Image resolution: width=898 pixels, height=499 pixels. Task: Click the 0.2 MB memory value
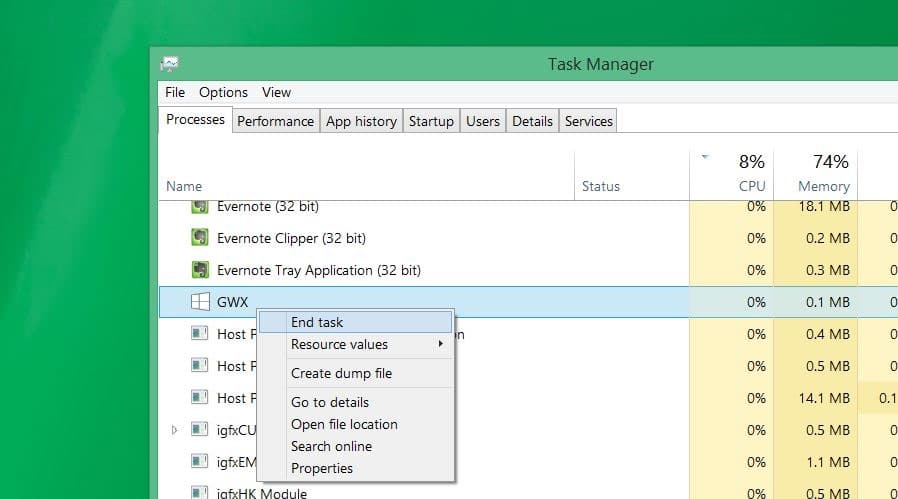828,238
